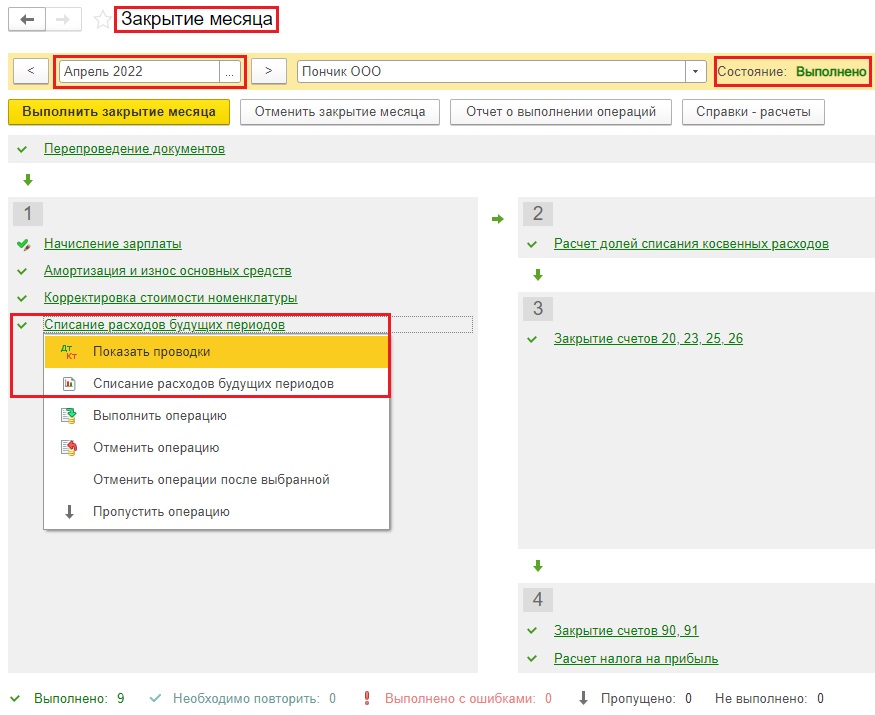Click down-arrow icon next to 'Пропустить операцию'
875x715 pixels.
[69, 512]
